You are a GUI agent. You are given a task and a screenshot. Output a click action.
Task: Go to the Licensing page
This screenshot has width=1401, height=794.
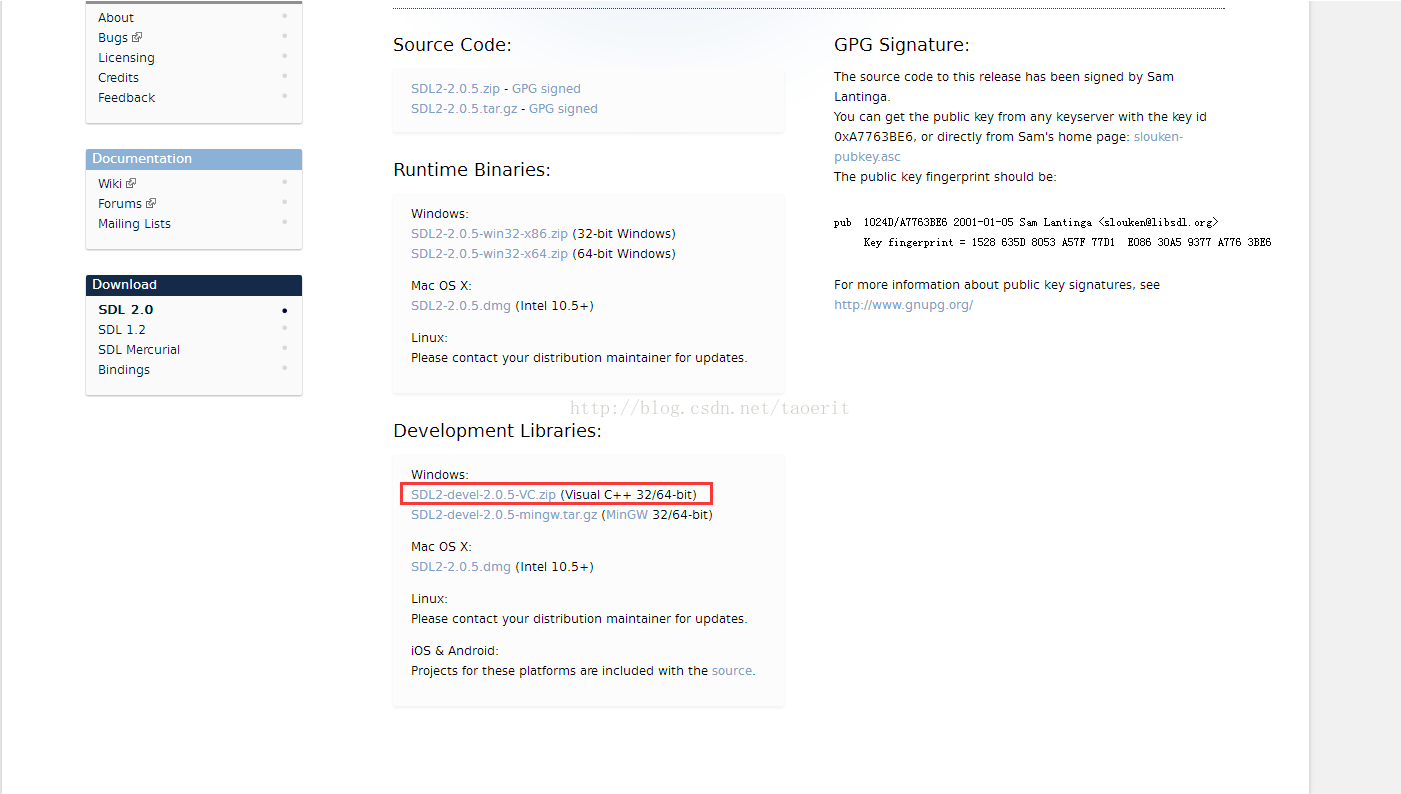pyautogui.click(x=126, y=57)
